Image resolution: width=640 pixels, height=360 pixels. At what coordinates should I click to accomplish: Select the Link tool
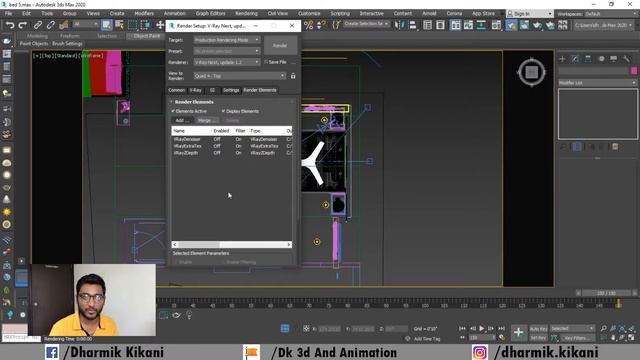38,25
